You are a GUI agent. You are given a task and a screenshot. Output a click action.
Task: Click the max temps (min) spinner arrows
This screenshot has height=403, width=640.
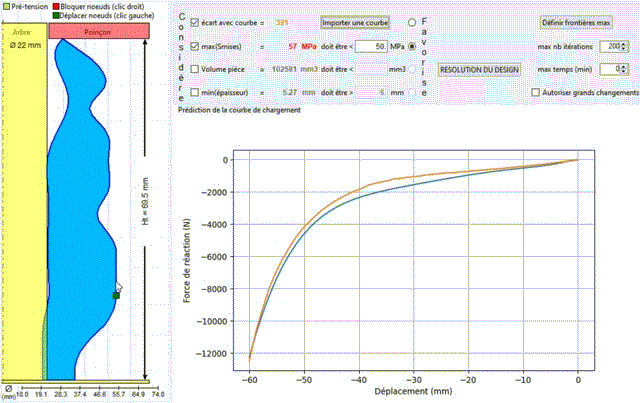pos(622,69)
